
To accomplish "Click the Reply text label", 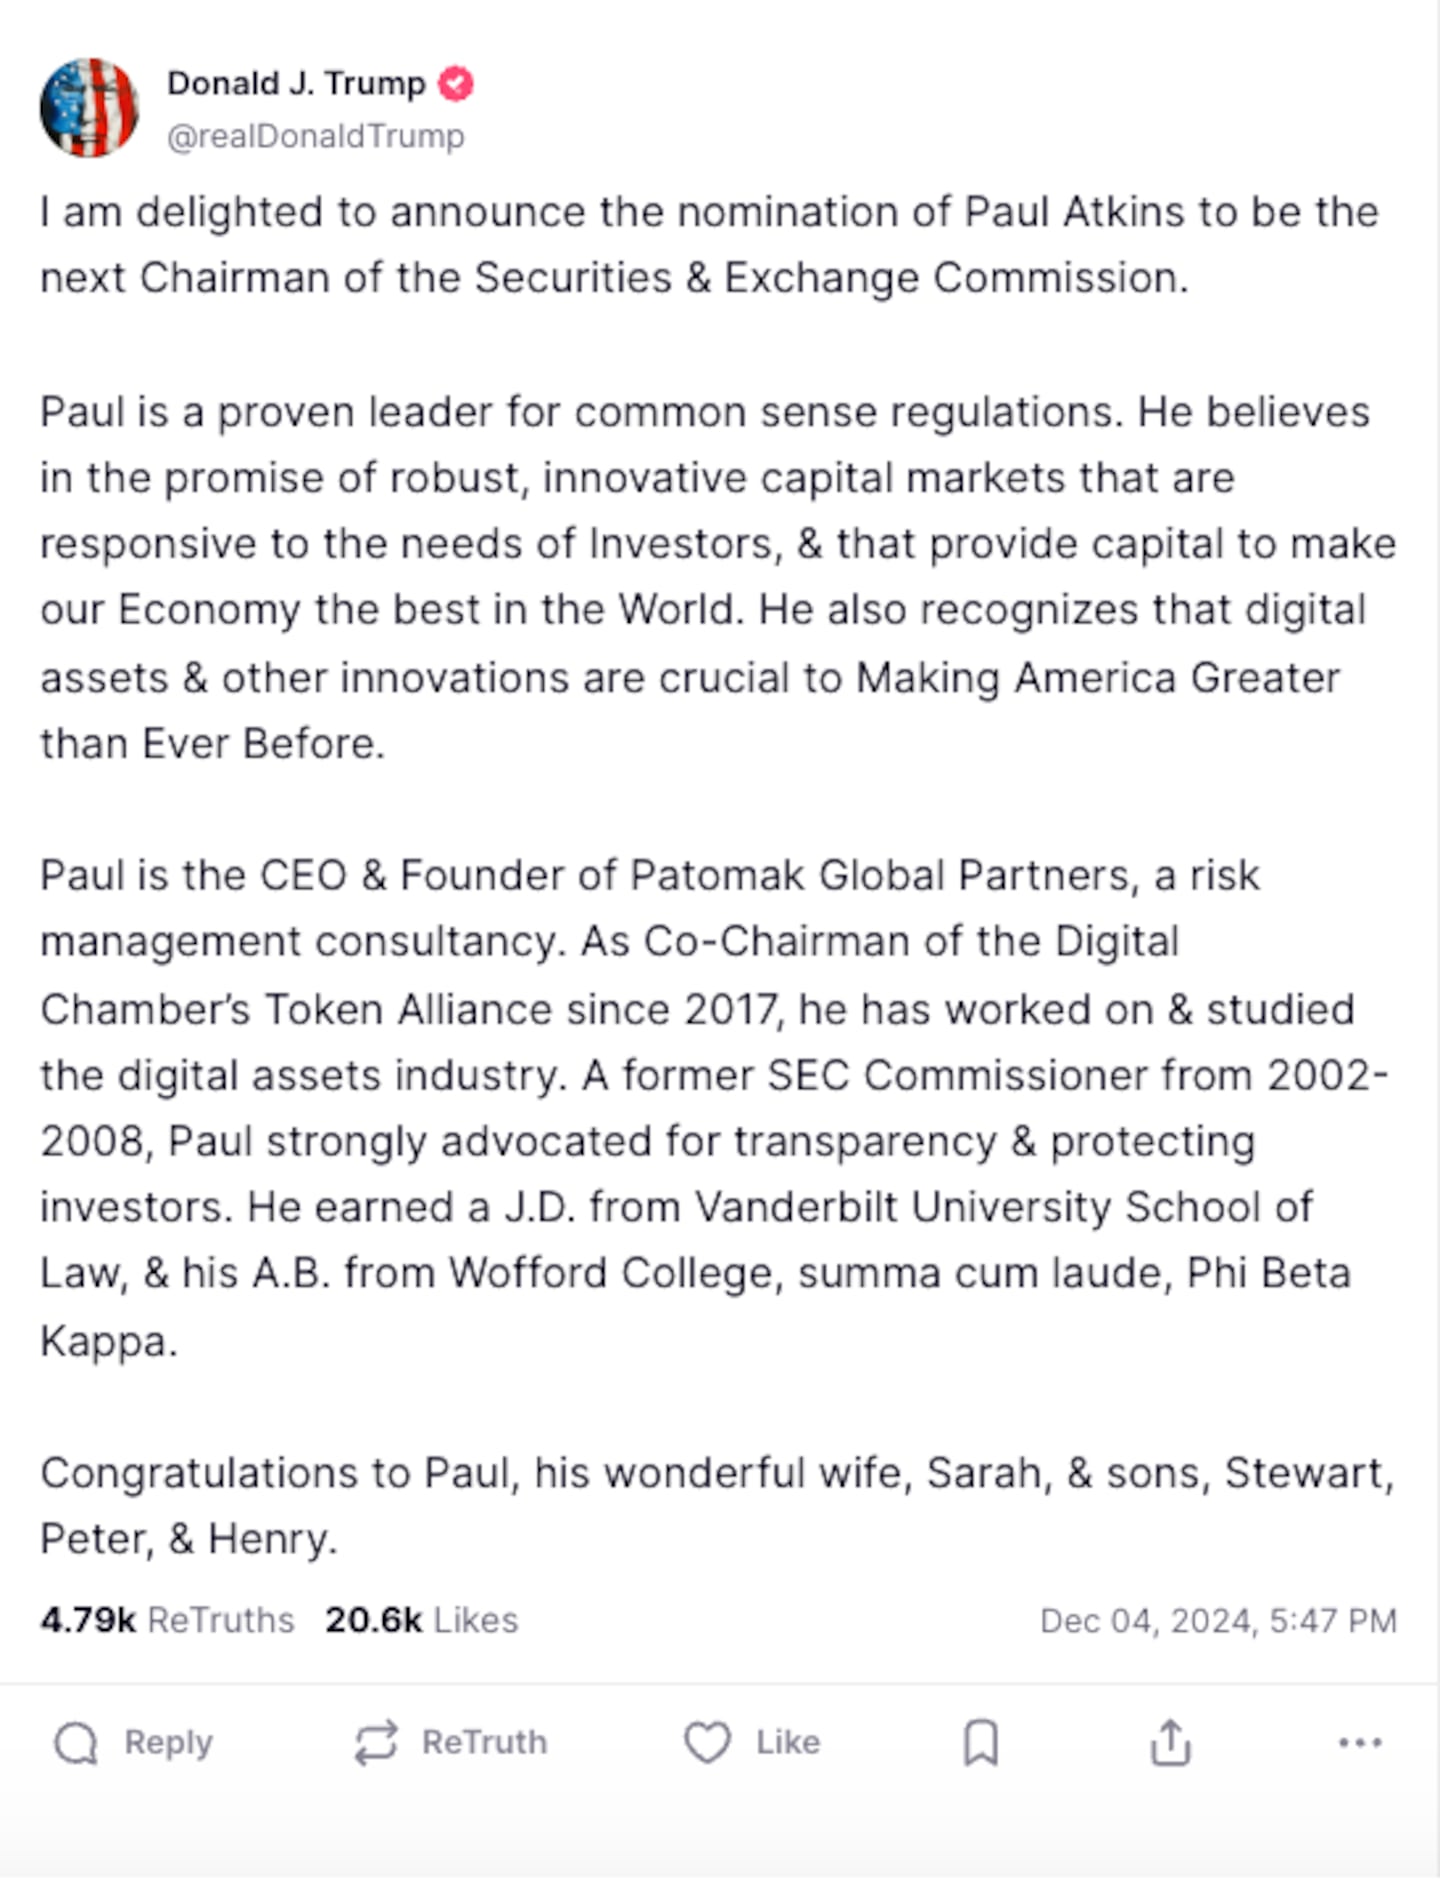I will (168, 1743).
